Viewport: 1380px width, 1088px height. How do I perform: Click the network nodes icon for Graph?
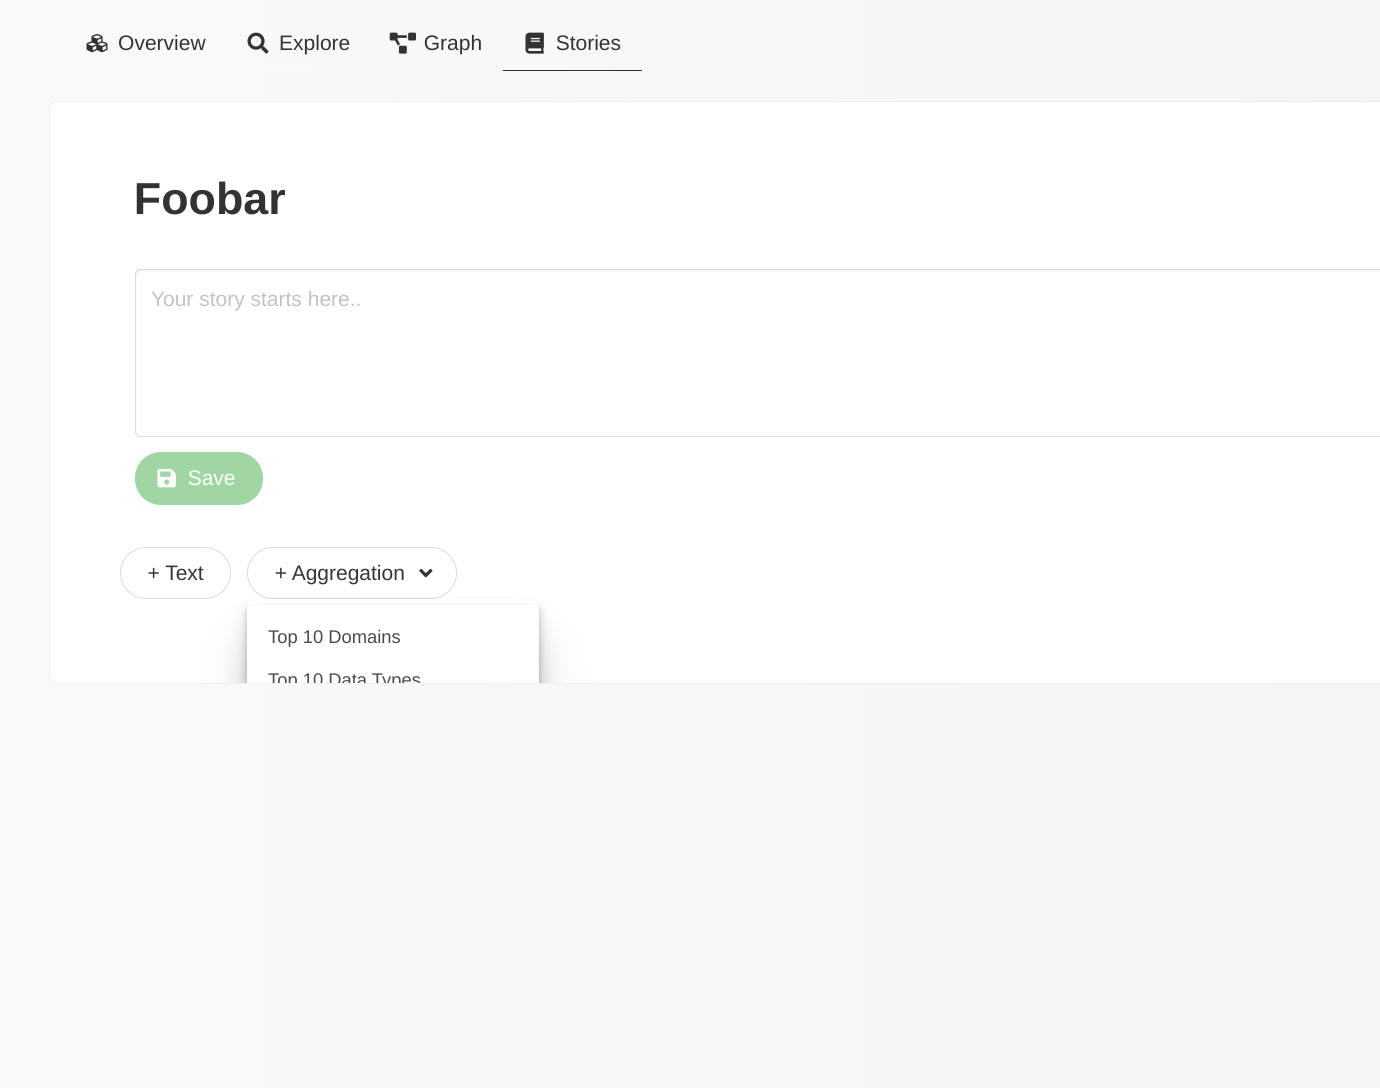[402, 43]
